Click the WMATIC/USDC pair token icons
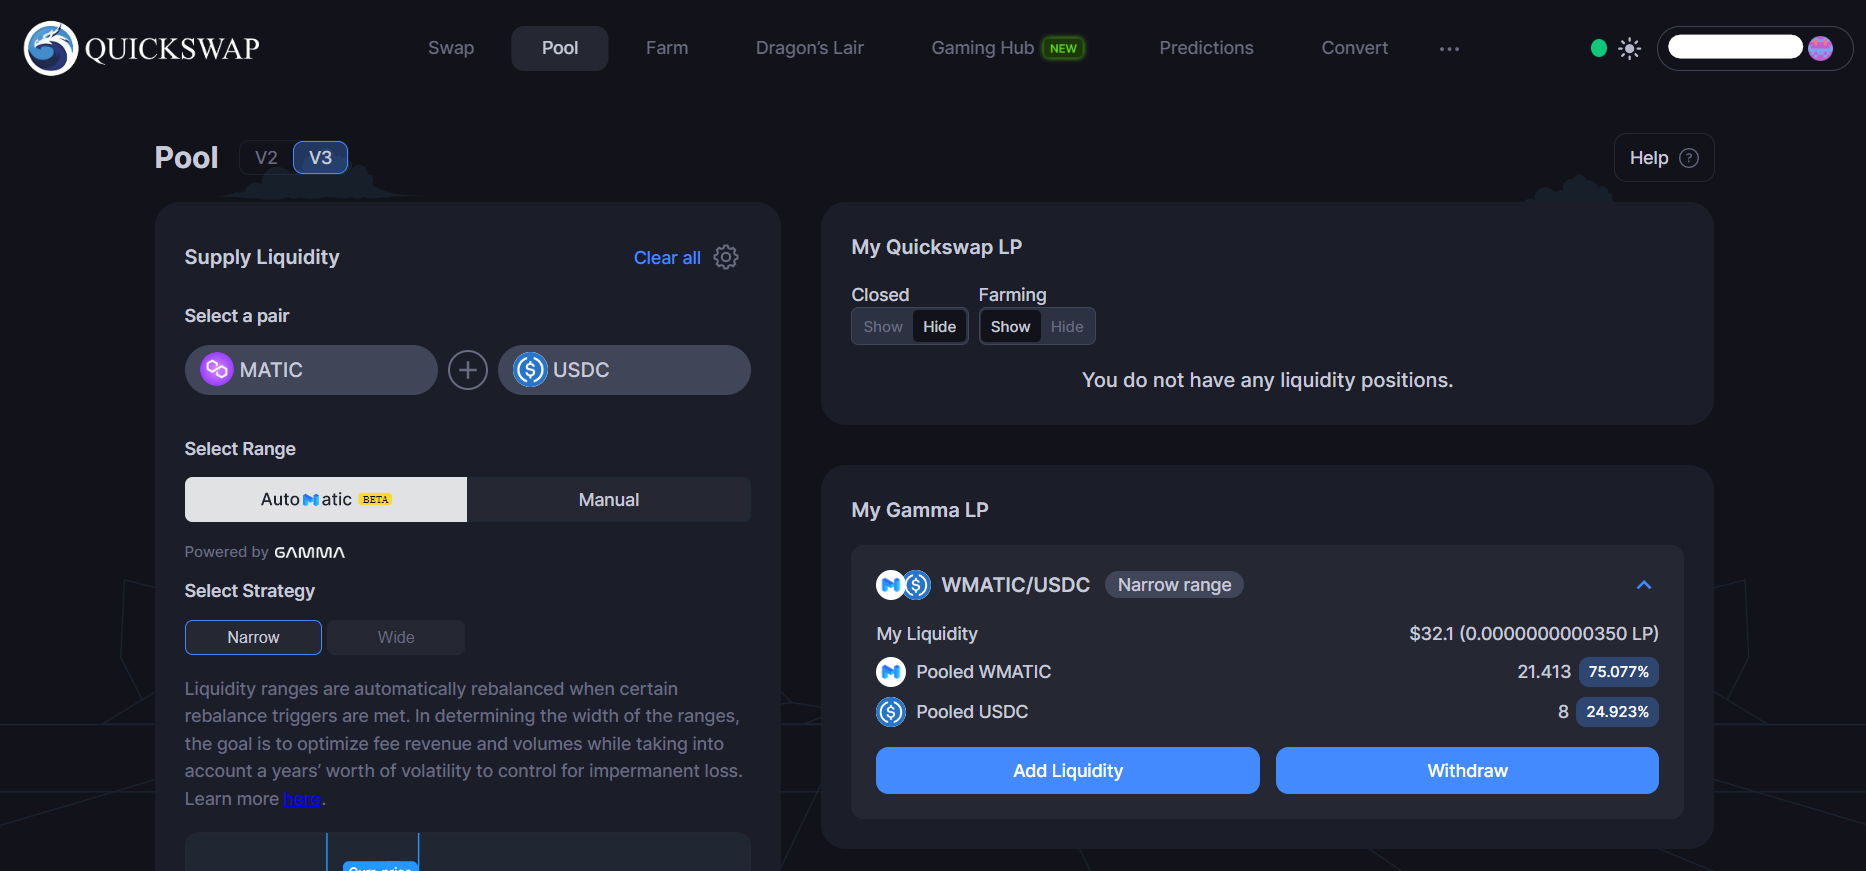Viewport: 1866px width, 871px height. click(x=903, y=585)
